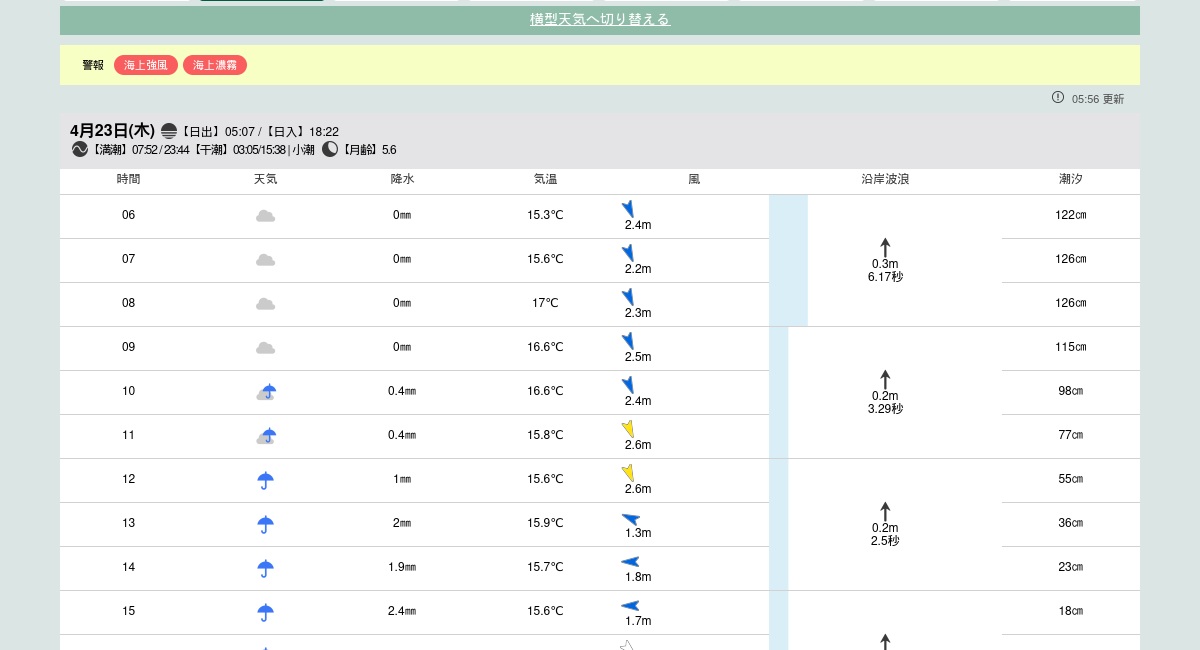Click the wind arrow above 2.5m
This screenshot has width=1200, height=650.
(x=628, y=341)
